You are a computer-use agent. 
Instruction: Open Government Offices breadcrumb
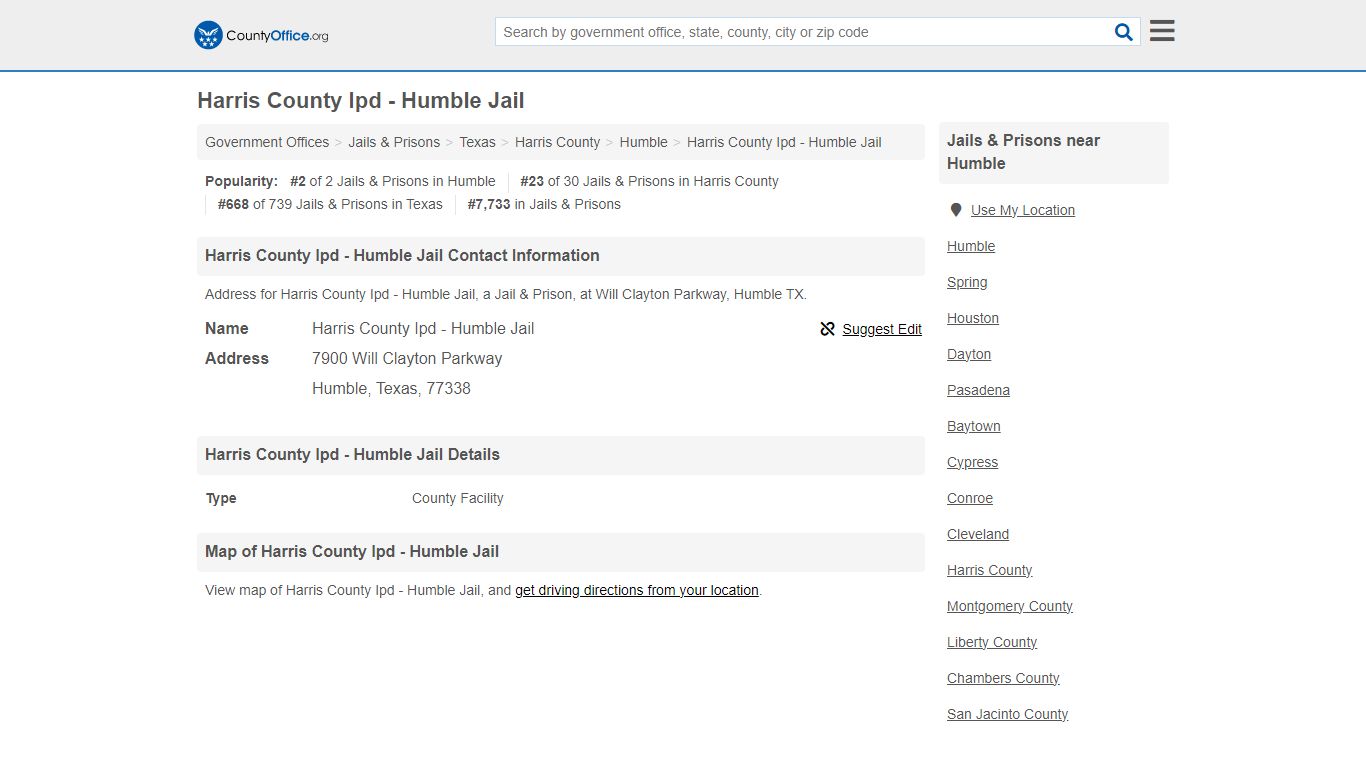click(x=267, y=142)
